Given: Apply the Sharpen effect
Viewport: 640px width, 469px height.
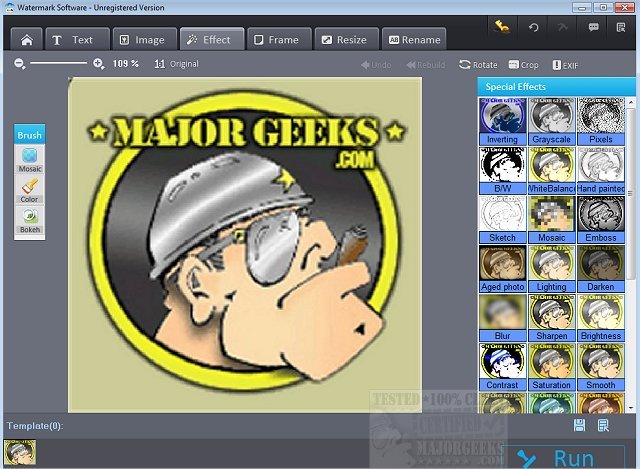Looking at the screenshot, I should (551, 318).
